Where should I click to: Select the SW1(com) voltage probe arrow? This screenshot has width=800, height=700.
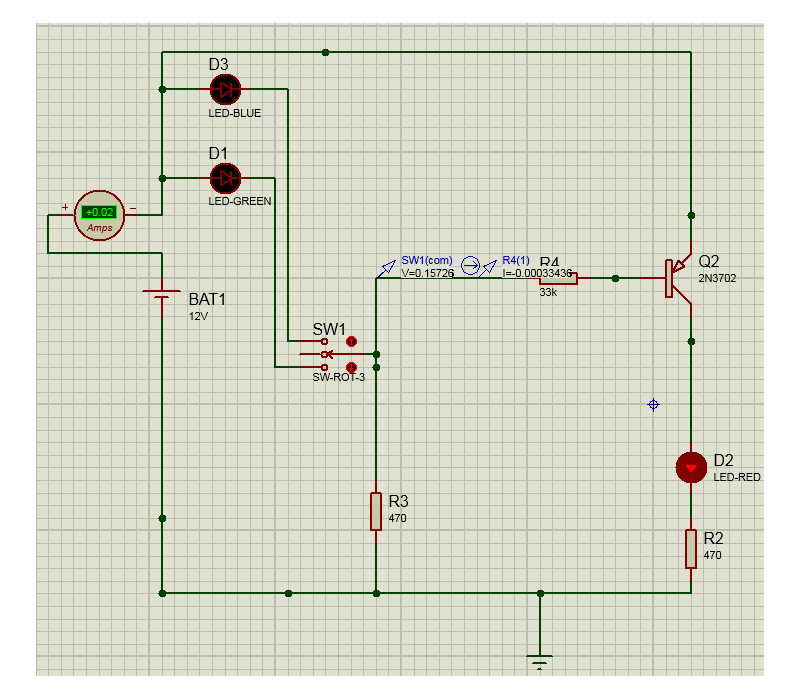coord(388,267)
